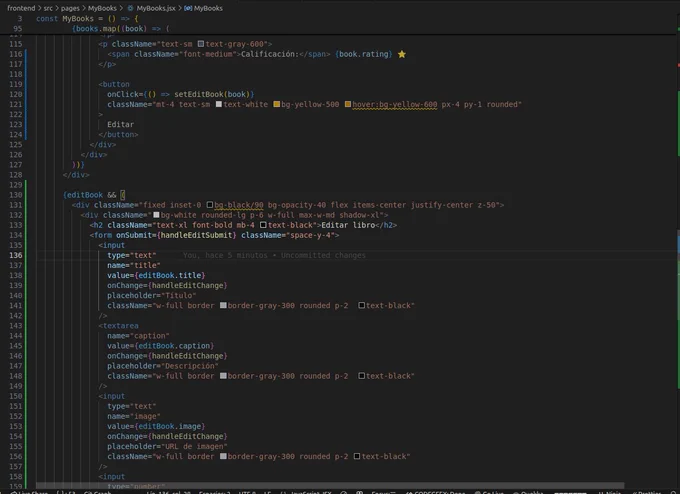
Task: Click 'Calificación:' text on line 116
Action: (270, 54)
